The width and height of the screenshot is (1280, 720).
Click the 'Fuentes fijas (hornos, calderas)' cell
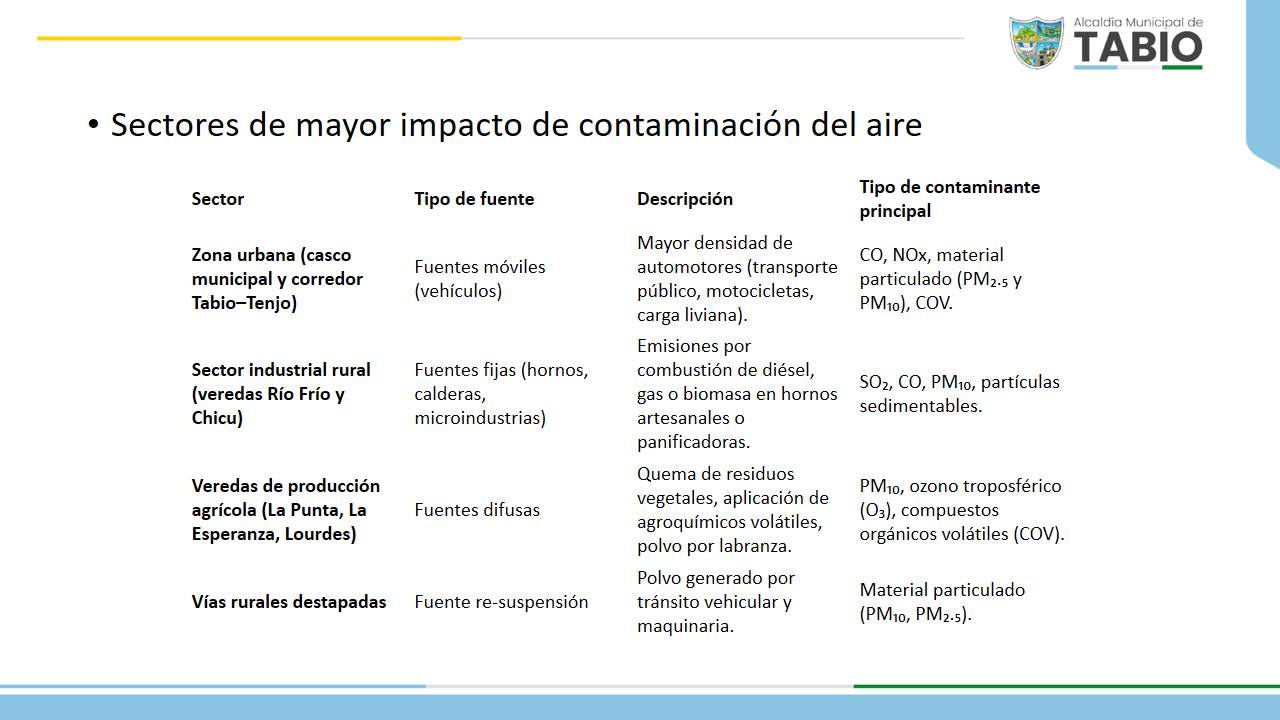501,394
